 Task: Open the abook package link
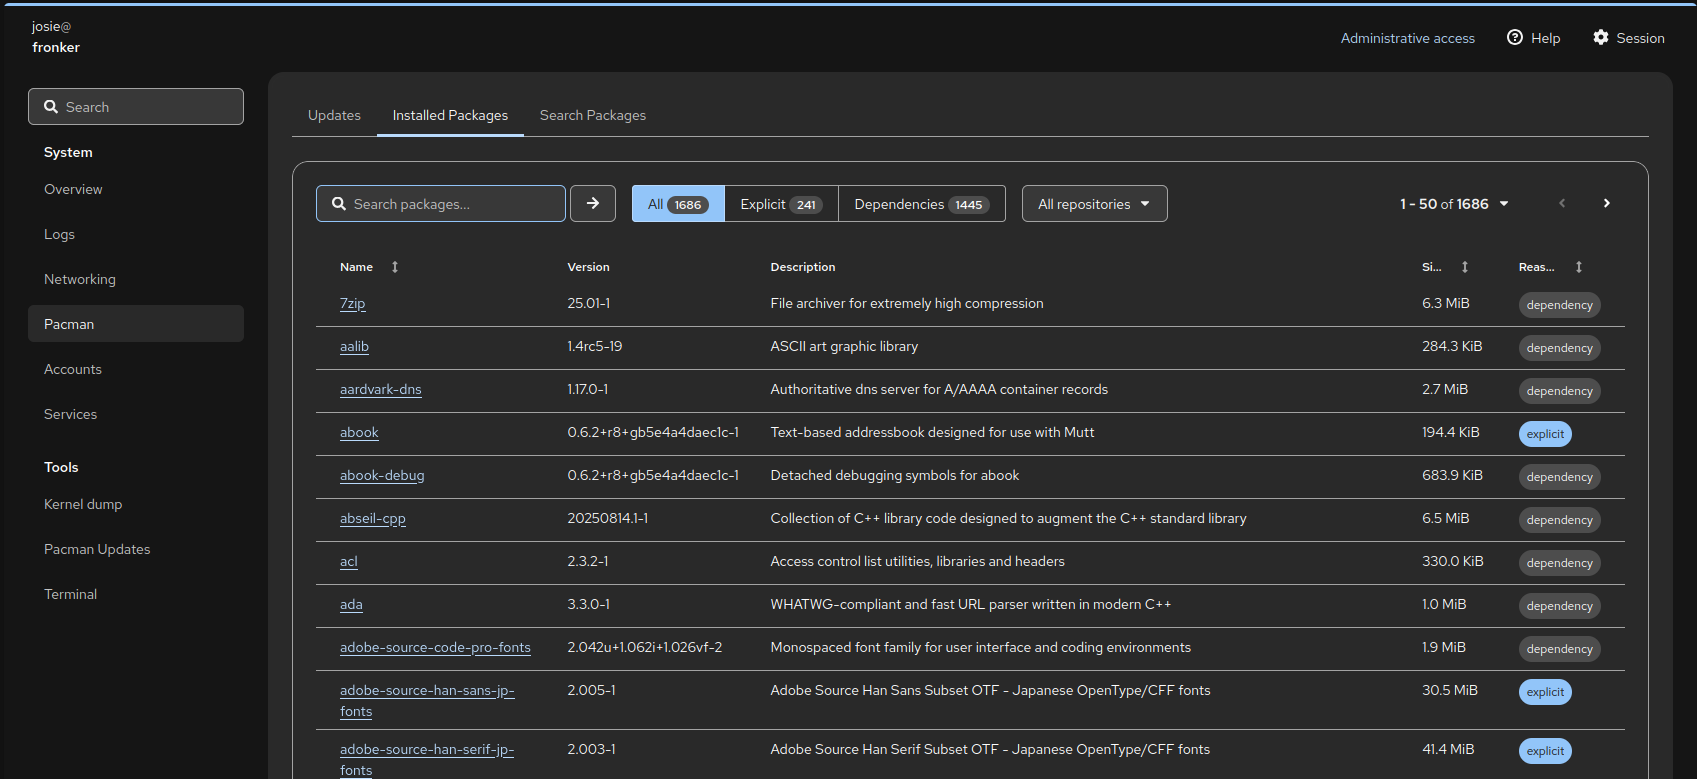(359, 433)
